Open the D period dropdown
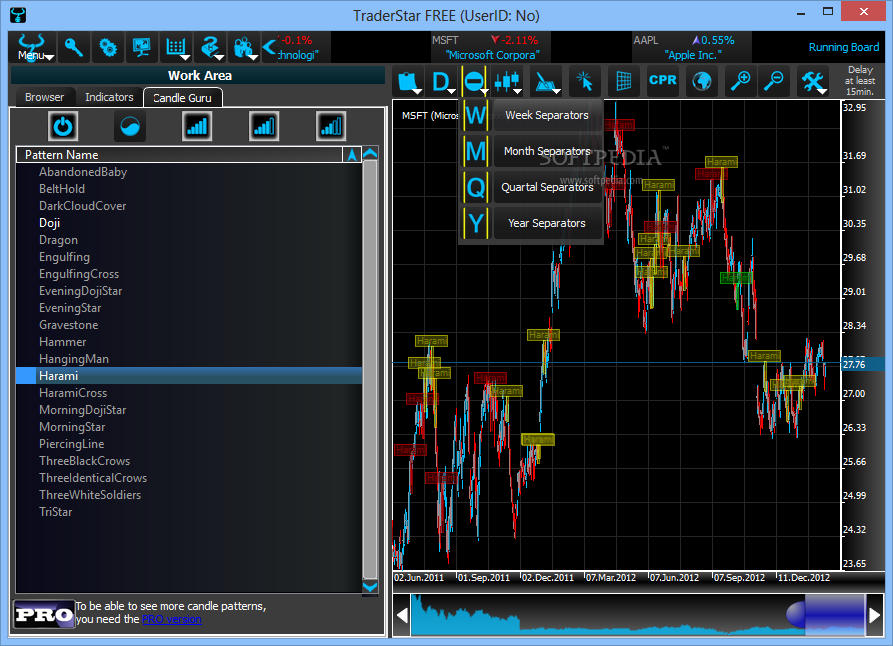 [x=442, y=81]
